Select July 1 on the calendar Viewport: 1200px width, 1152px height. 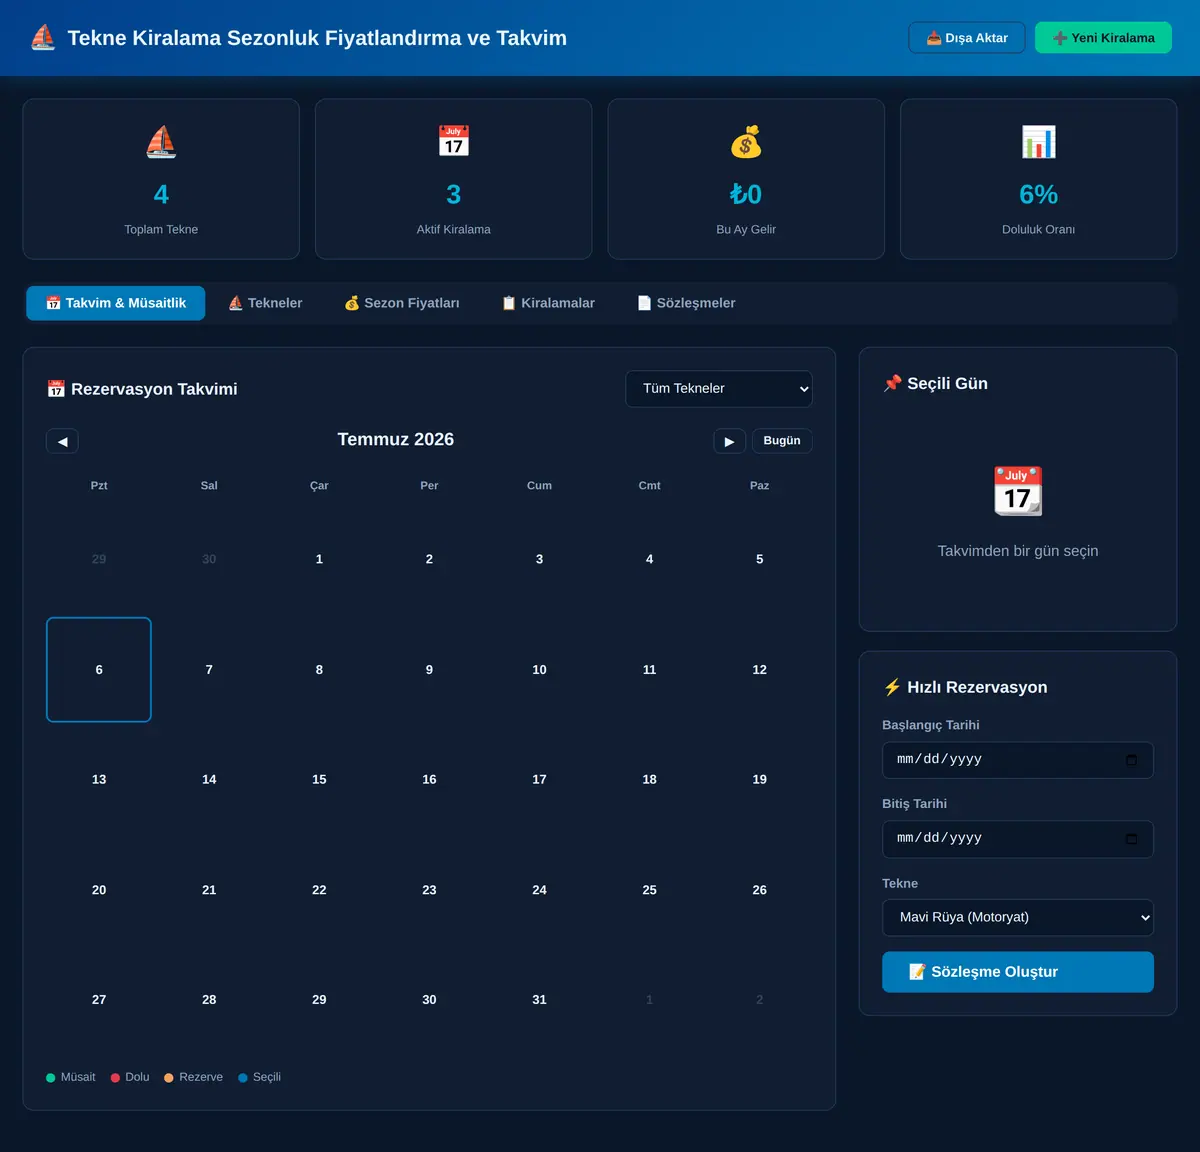click(x=319, y=560)
